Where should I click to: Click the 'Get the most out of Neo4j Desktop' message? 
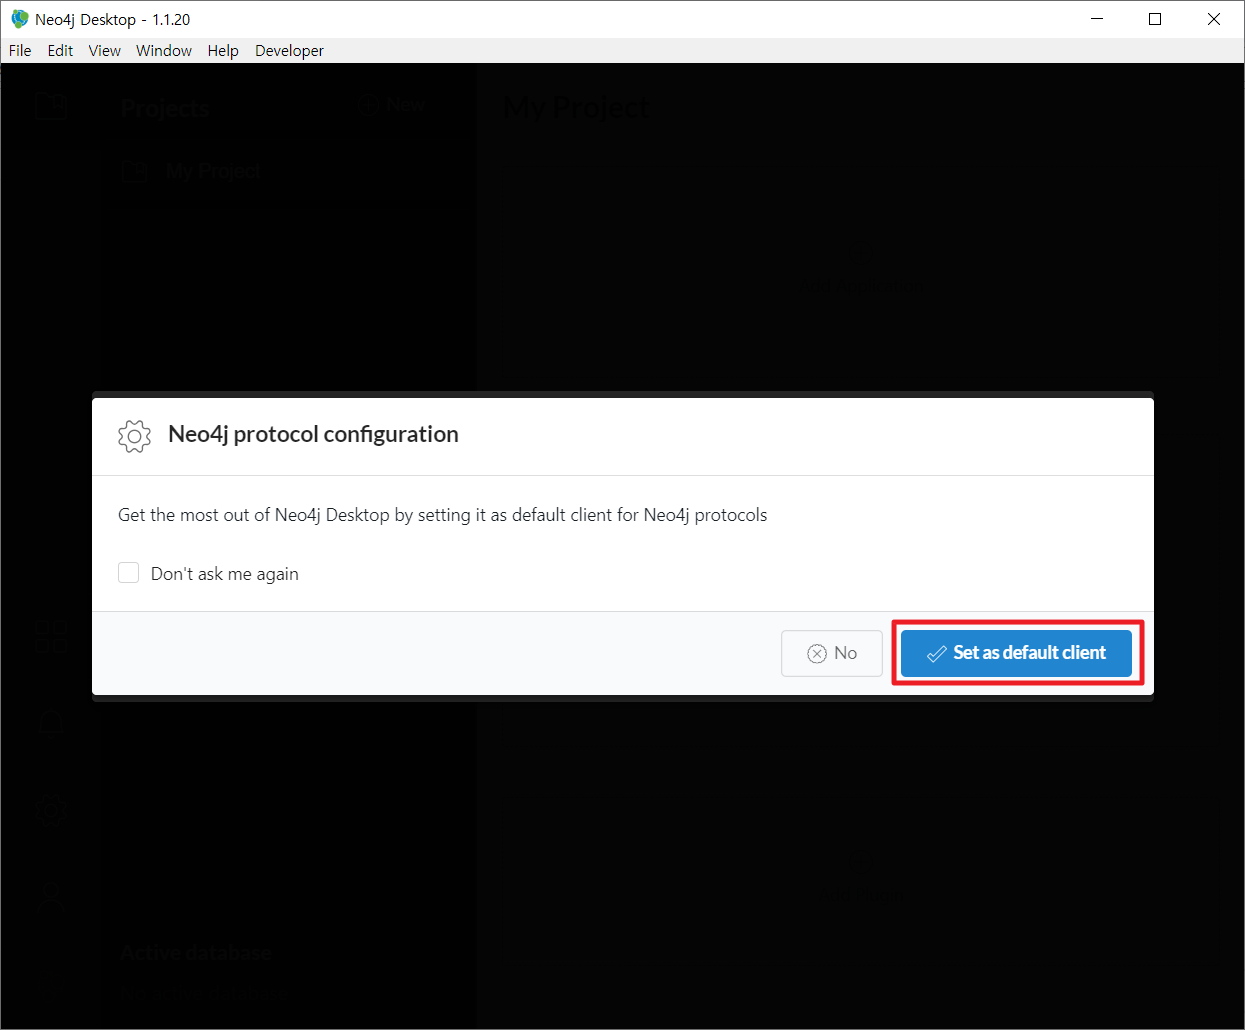[443, 515]
